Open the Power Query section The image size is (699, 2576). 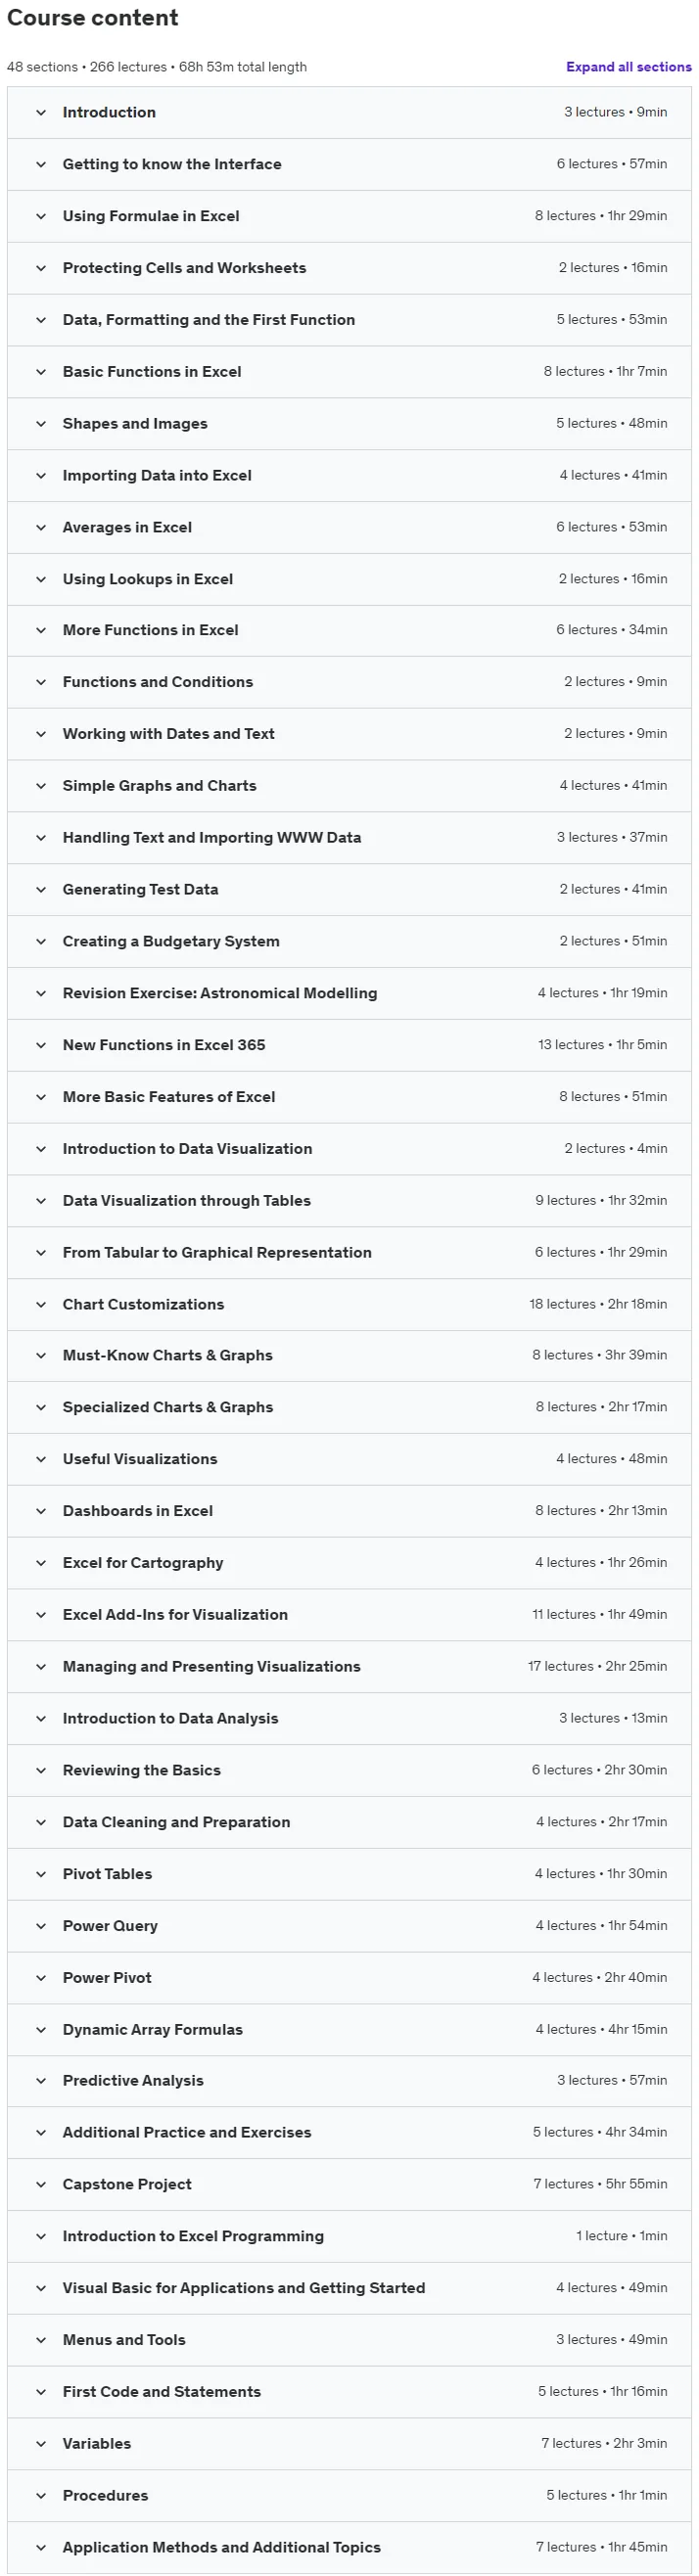pos(349,1926)
